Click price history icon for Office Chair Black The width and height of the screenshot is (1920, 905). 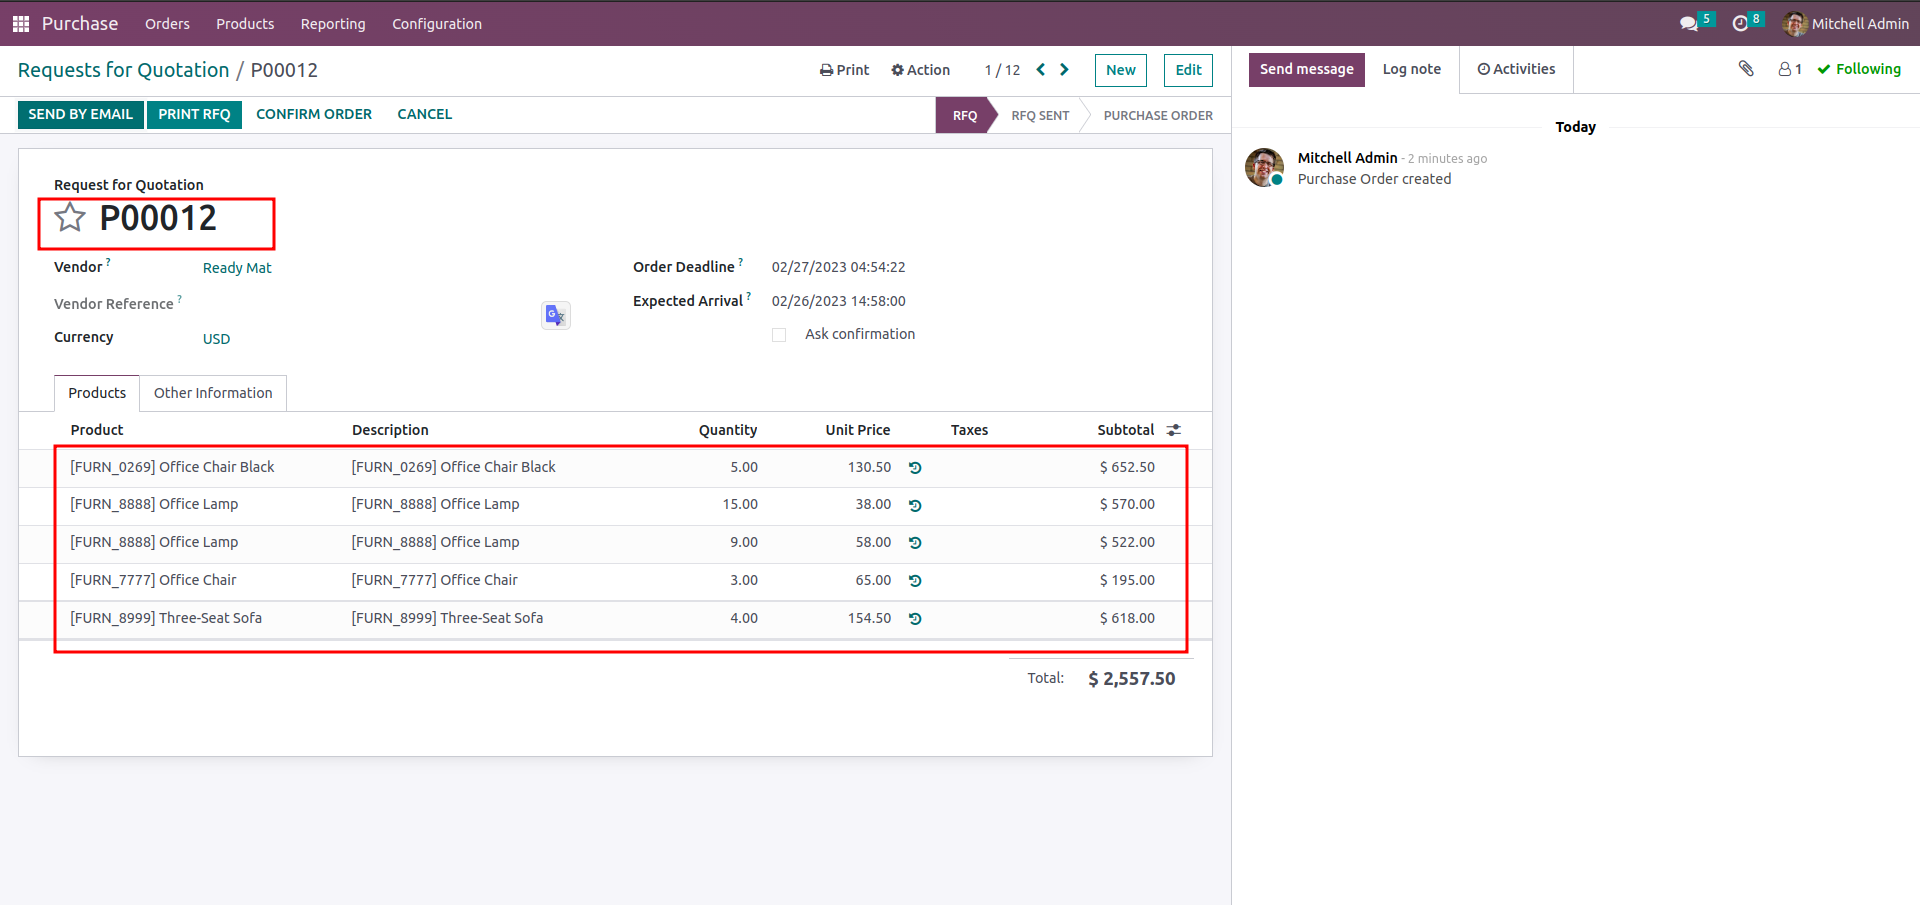coord(915,468)
